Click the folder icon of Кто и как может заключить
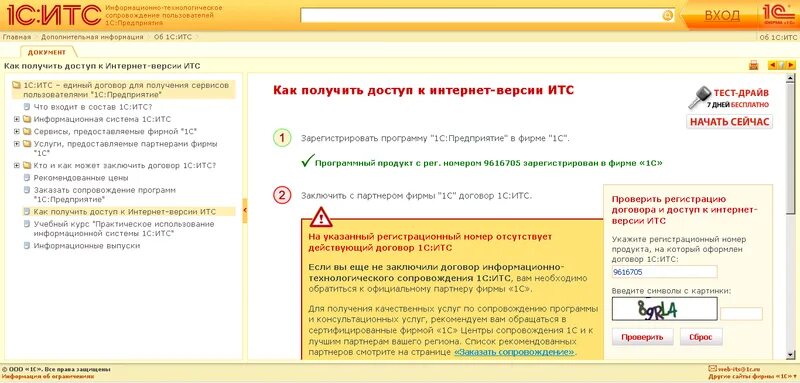 point(27,166)
